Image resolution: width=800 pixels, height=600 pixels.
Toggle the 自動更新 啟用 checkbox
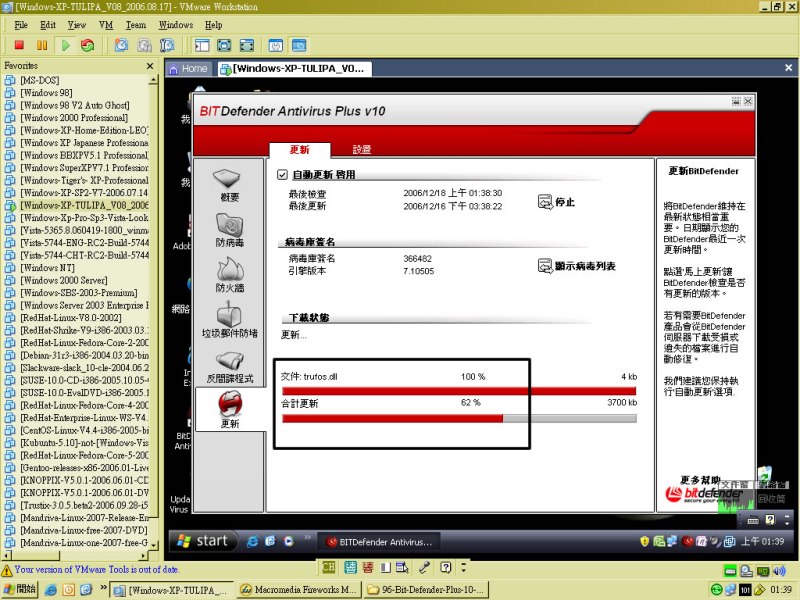pos(282,175)
